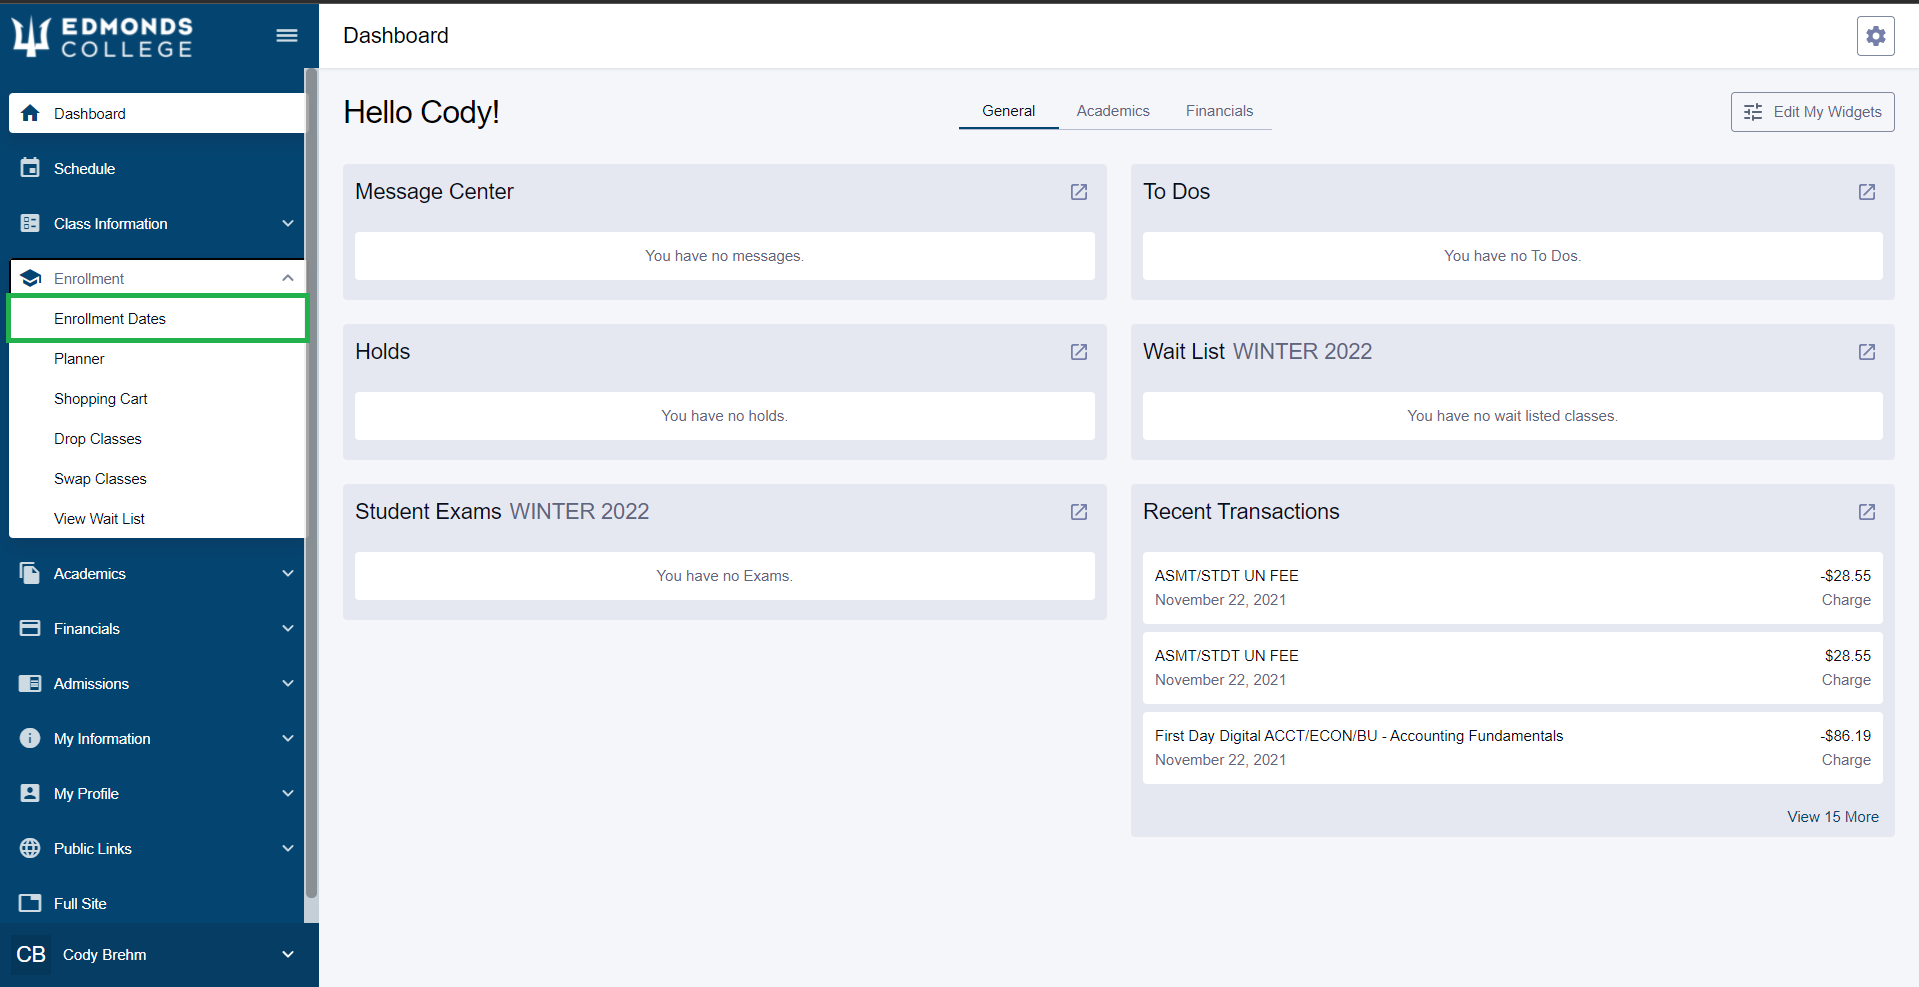Select Drop Classes menu item
Image resolution: width=1919 pixels, height=987 pixels.
tap(157, 438)
